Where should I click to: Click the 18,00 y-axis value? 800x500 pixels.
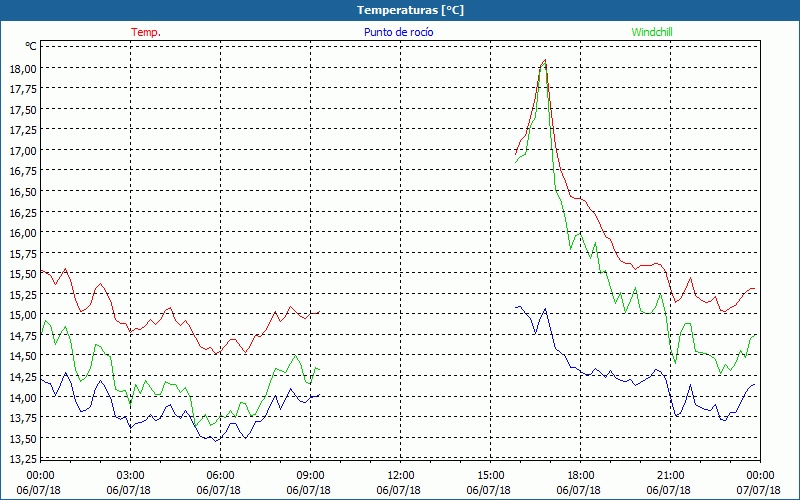pos(23,68)
